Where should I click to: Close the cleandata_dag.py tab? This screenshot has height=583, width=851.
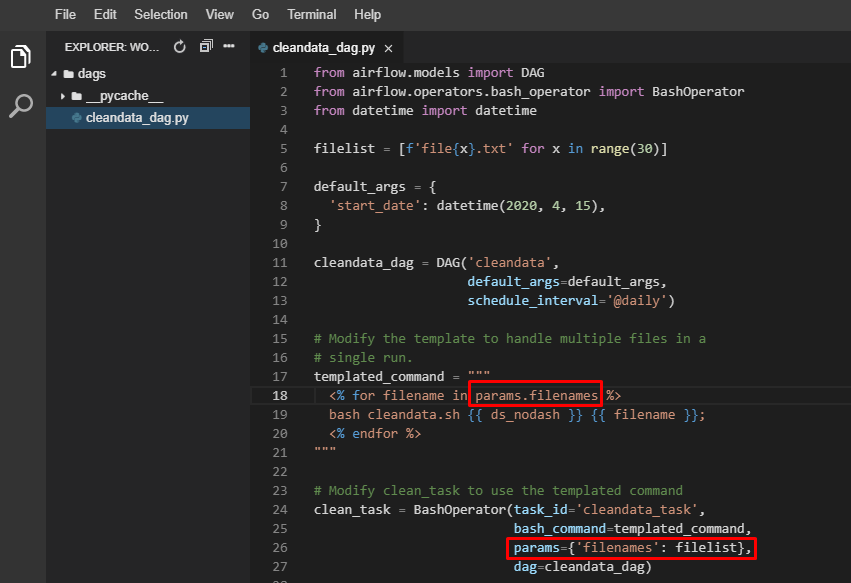point(389,48)
